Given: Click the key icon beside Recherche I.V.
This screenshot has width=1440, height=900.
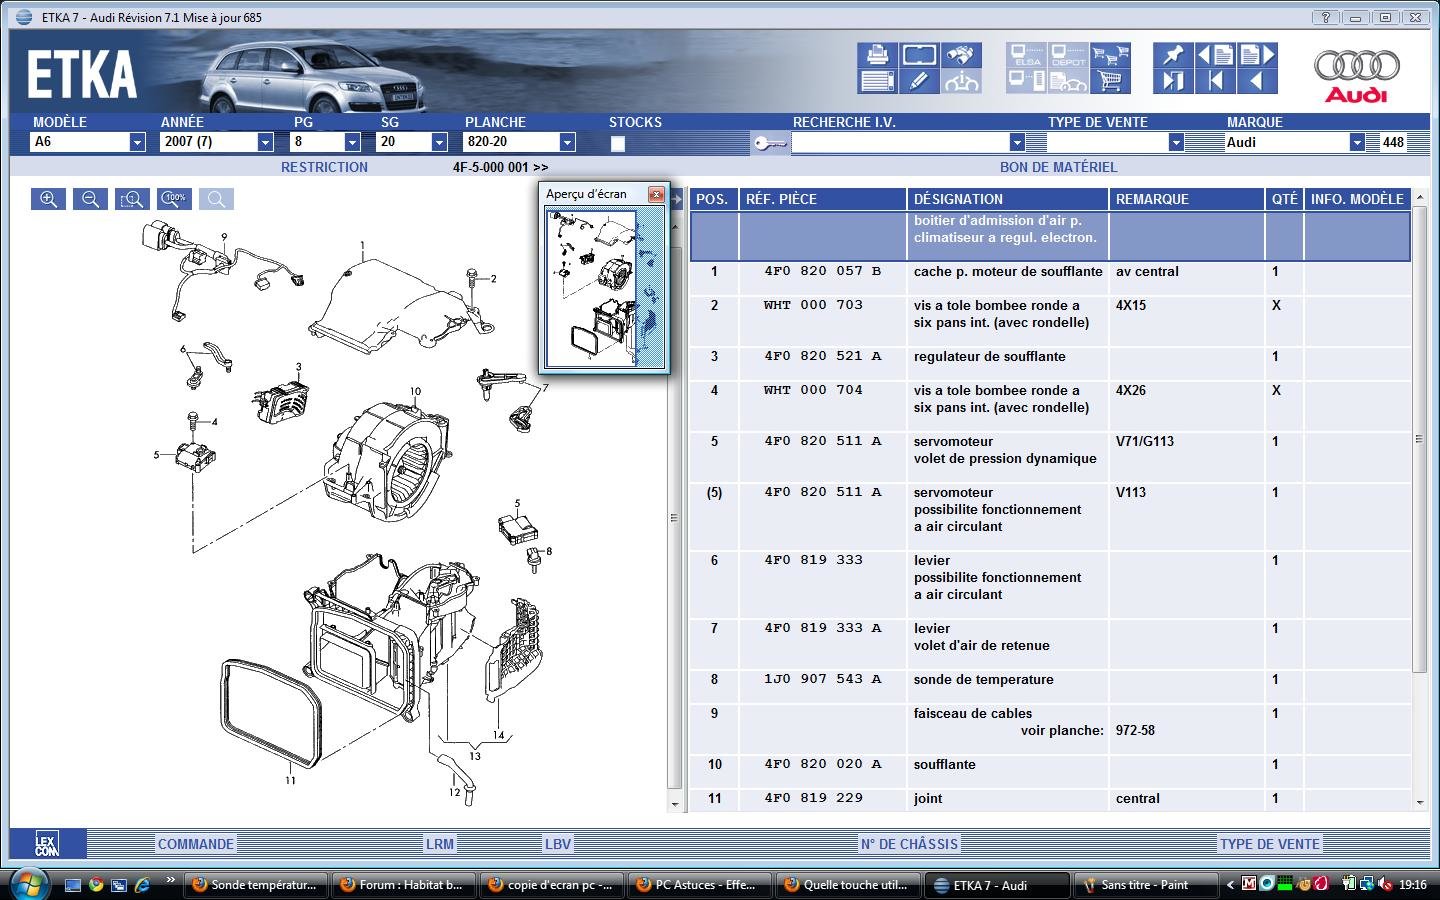Looking at the screenshot, I should click(770, 143).
